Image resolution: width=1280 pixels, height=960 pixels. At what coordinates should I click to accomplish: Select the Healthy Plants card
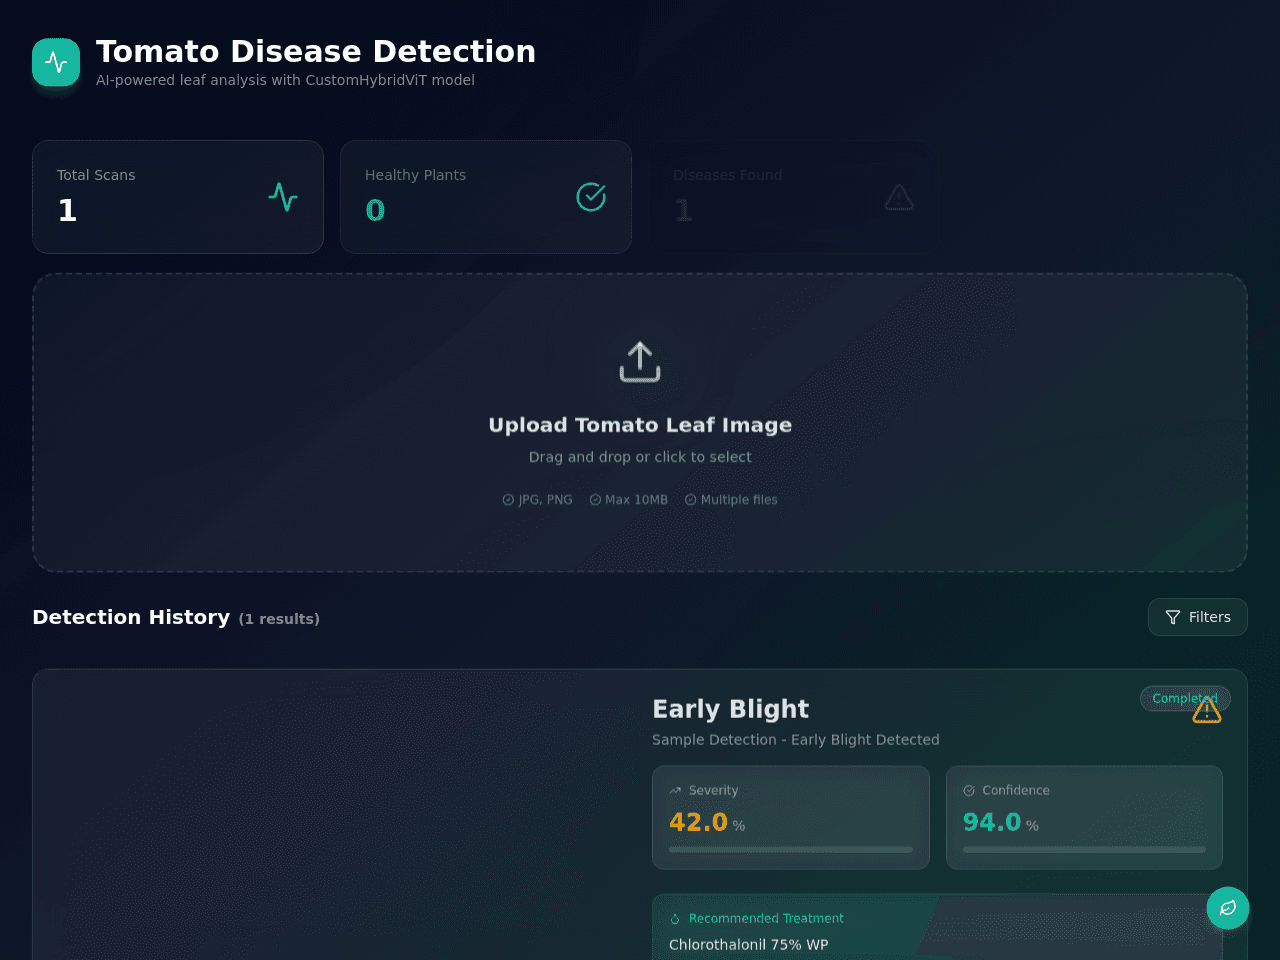tap(486, 197)
